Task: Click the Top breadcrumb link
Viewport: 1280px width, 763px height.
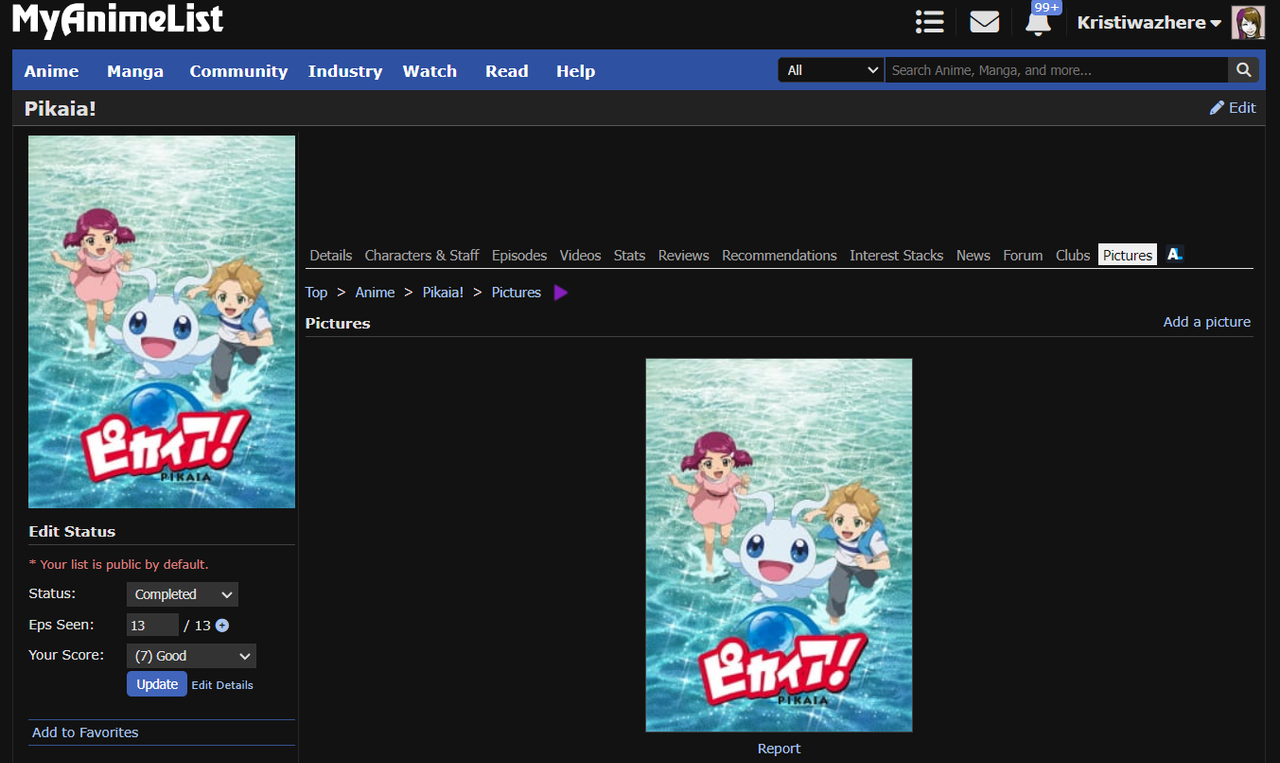Action: (316, 292)
